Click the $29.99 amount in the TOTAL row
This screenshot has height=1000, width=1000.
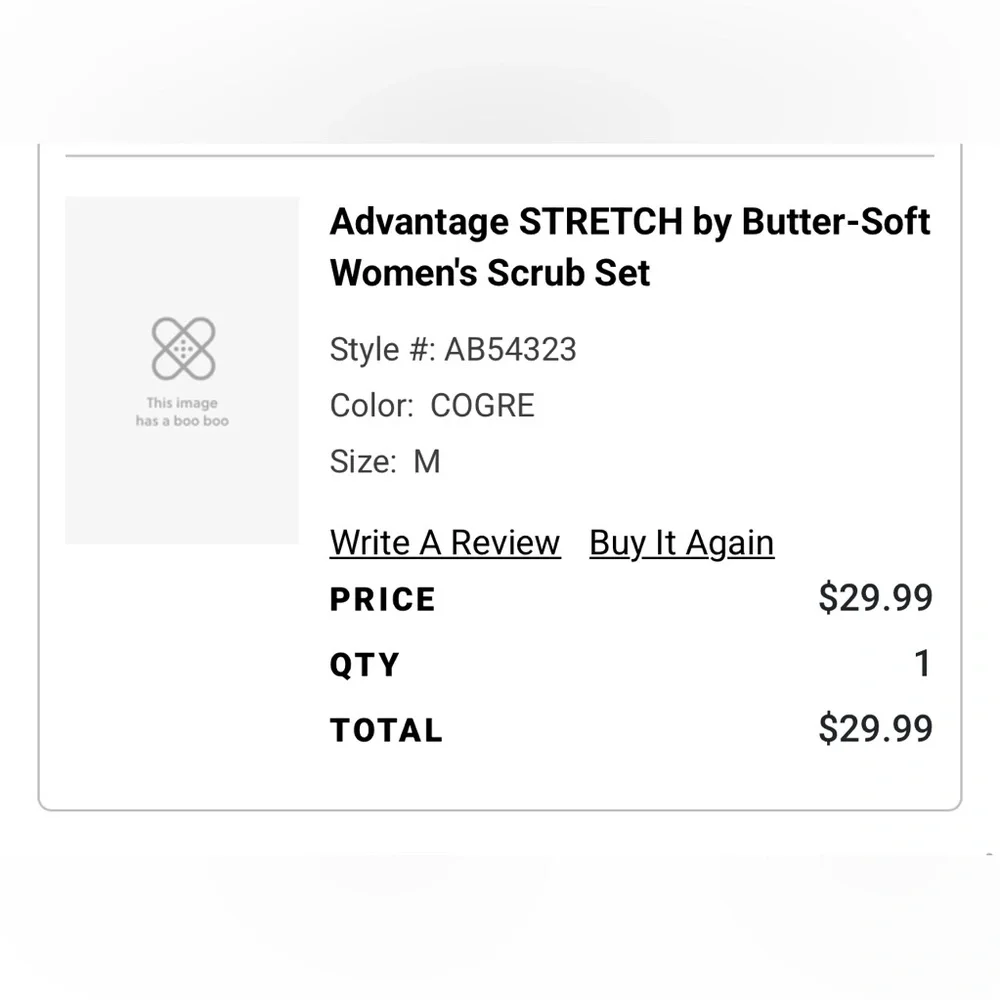pos(875,728)
